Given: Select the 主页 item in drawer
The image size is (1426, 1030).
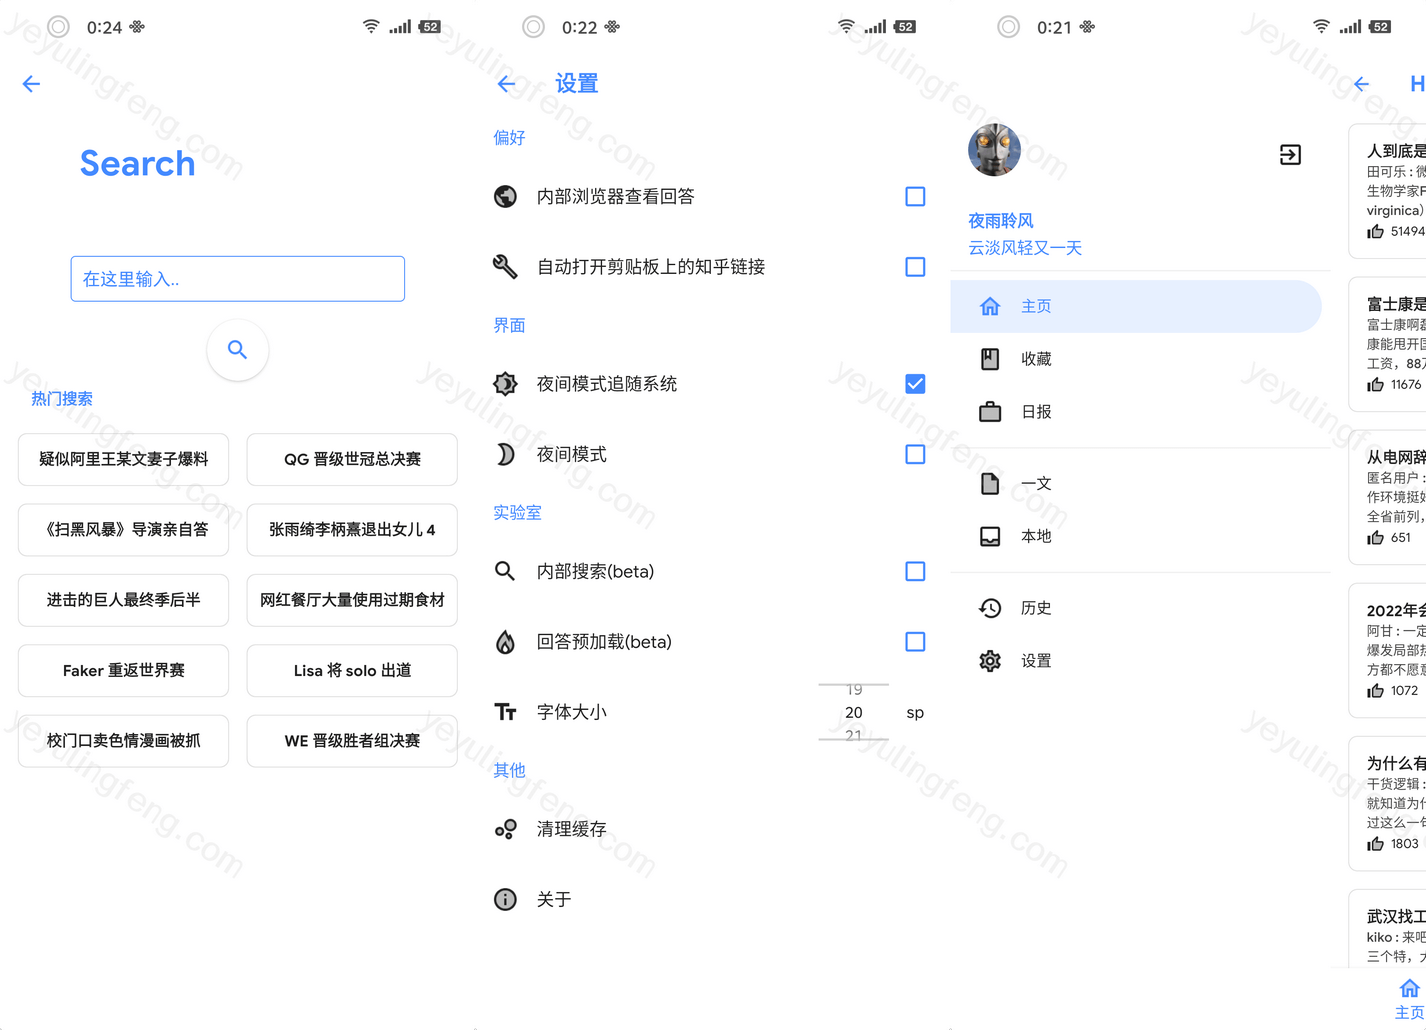Looking at the screenshot, I should 1135,306.
